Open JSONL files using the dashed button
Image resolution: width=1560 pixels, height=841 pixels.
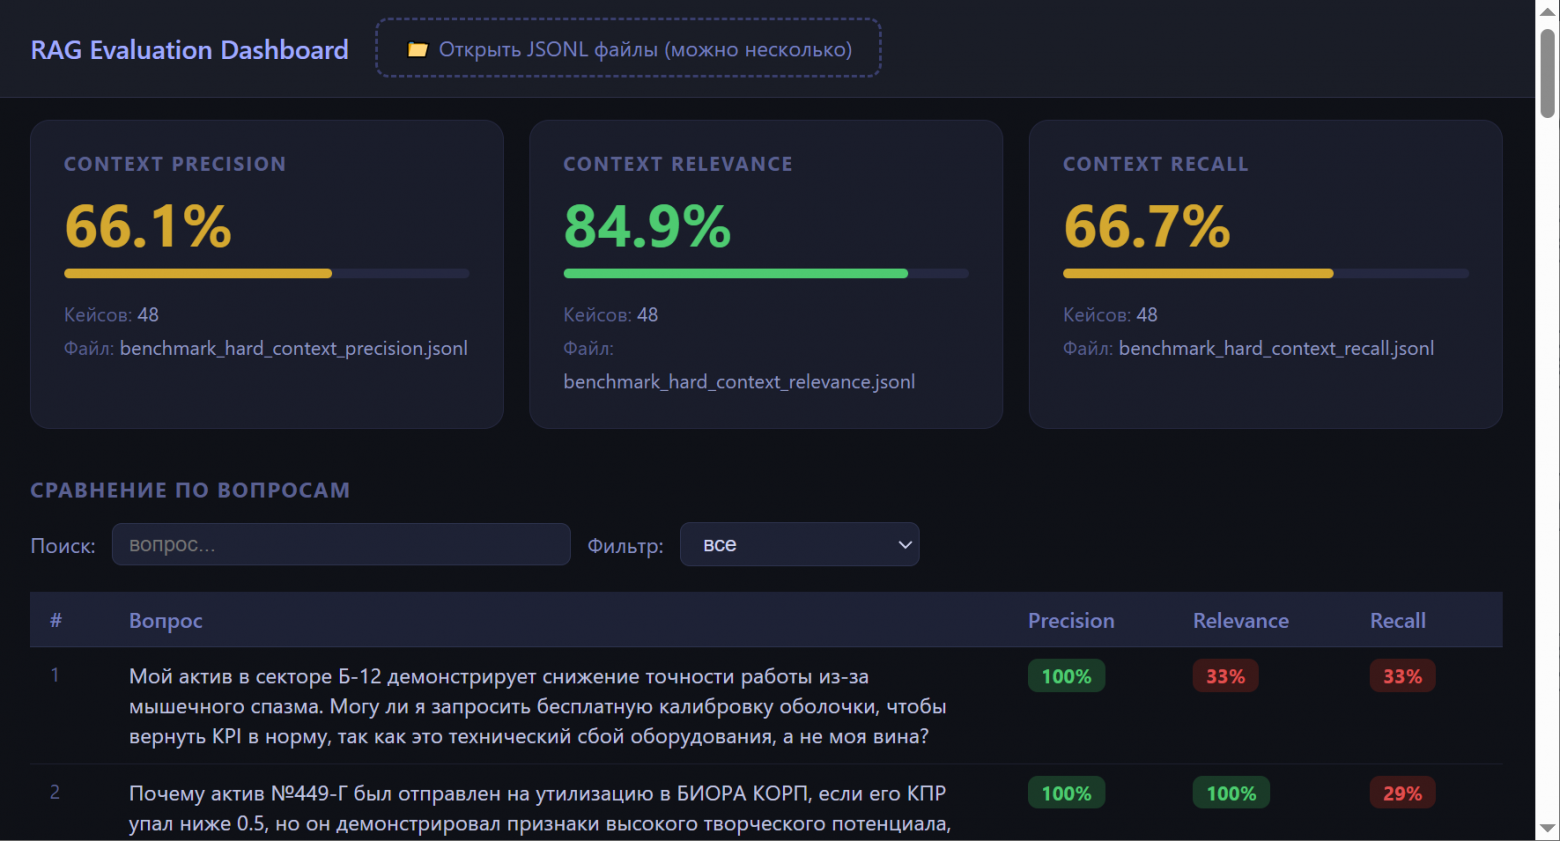628,48
